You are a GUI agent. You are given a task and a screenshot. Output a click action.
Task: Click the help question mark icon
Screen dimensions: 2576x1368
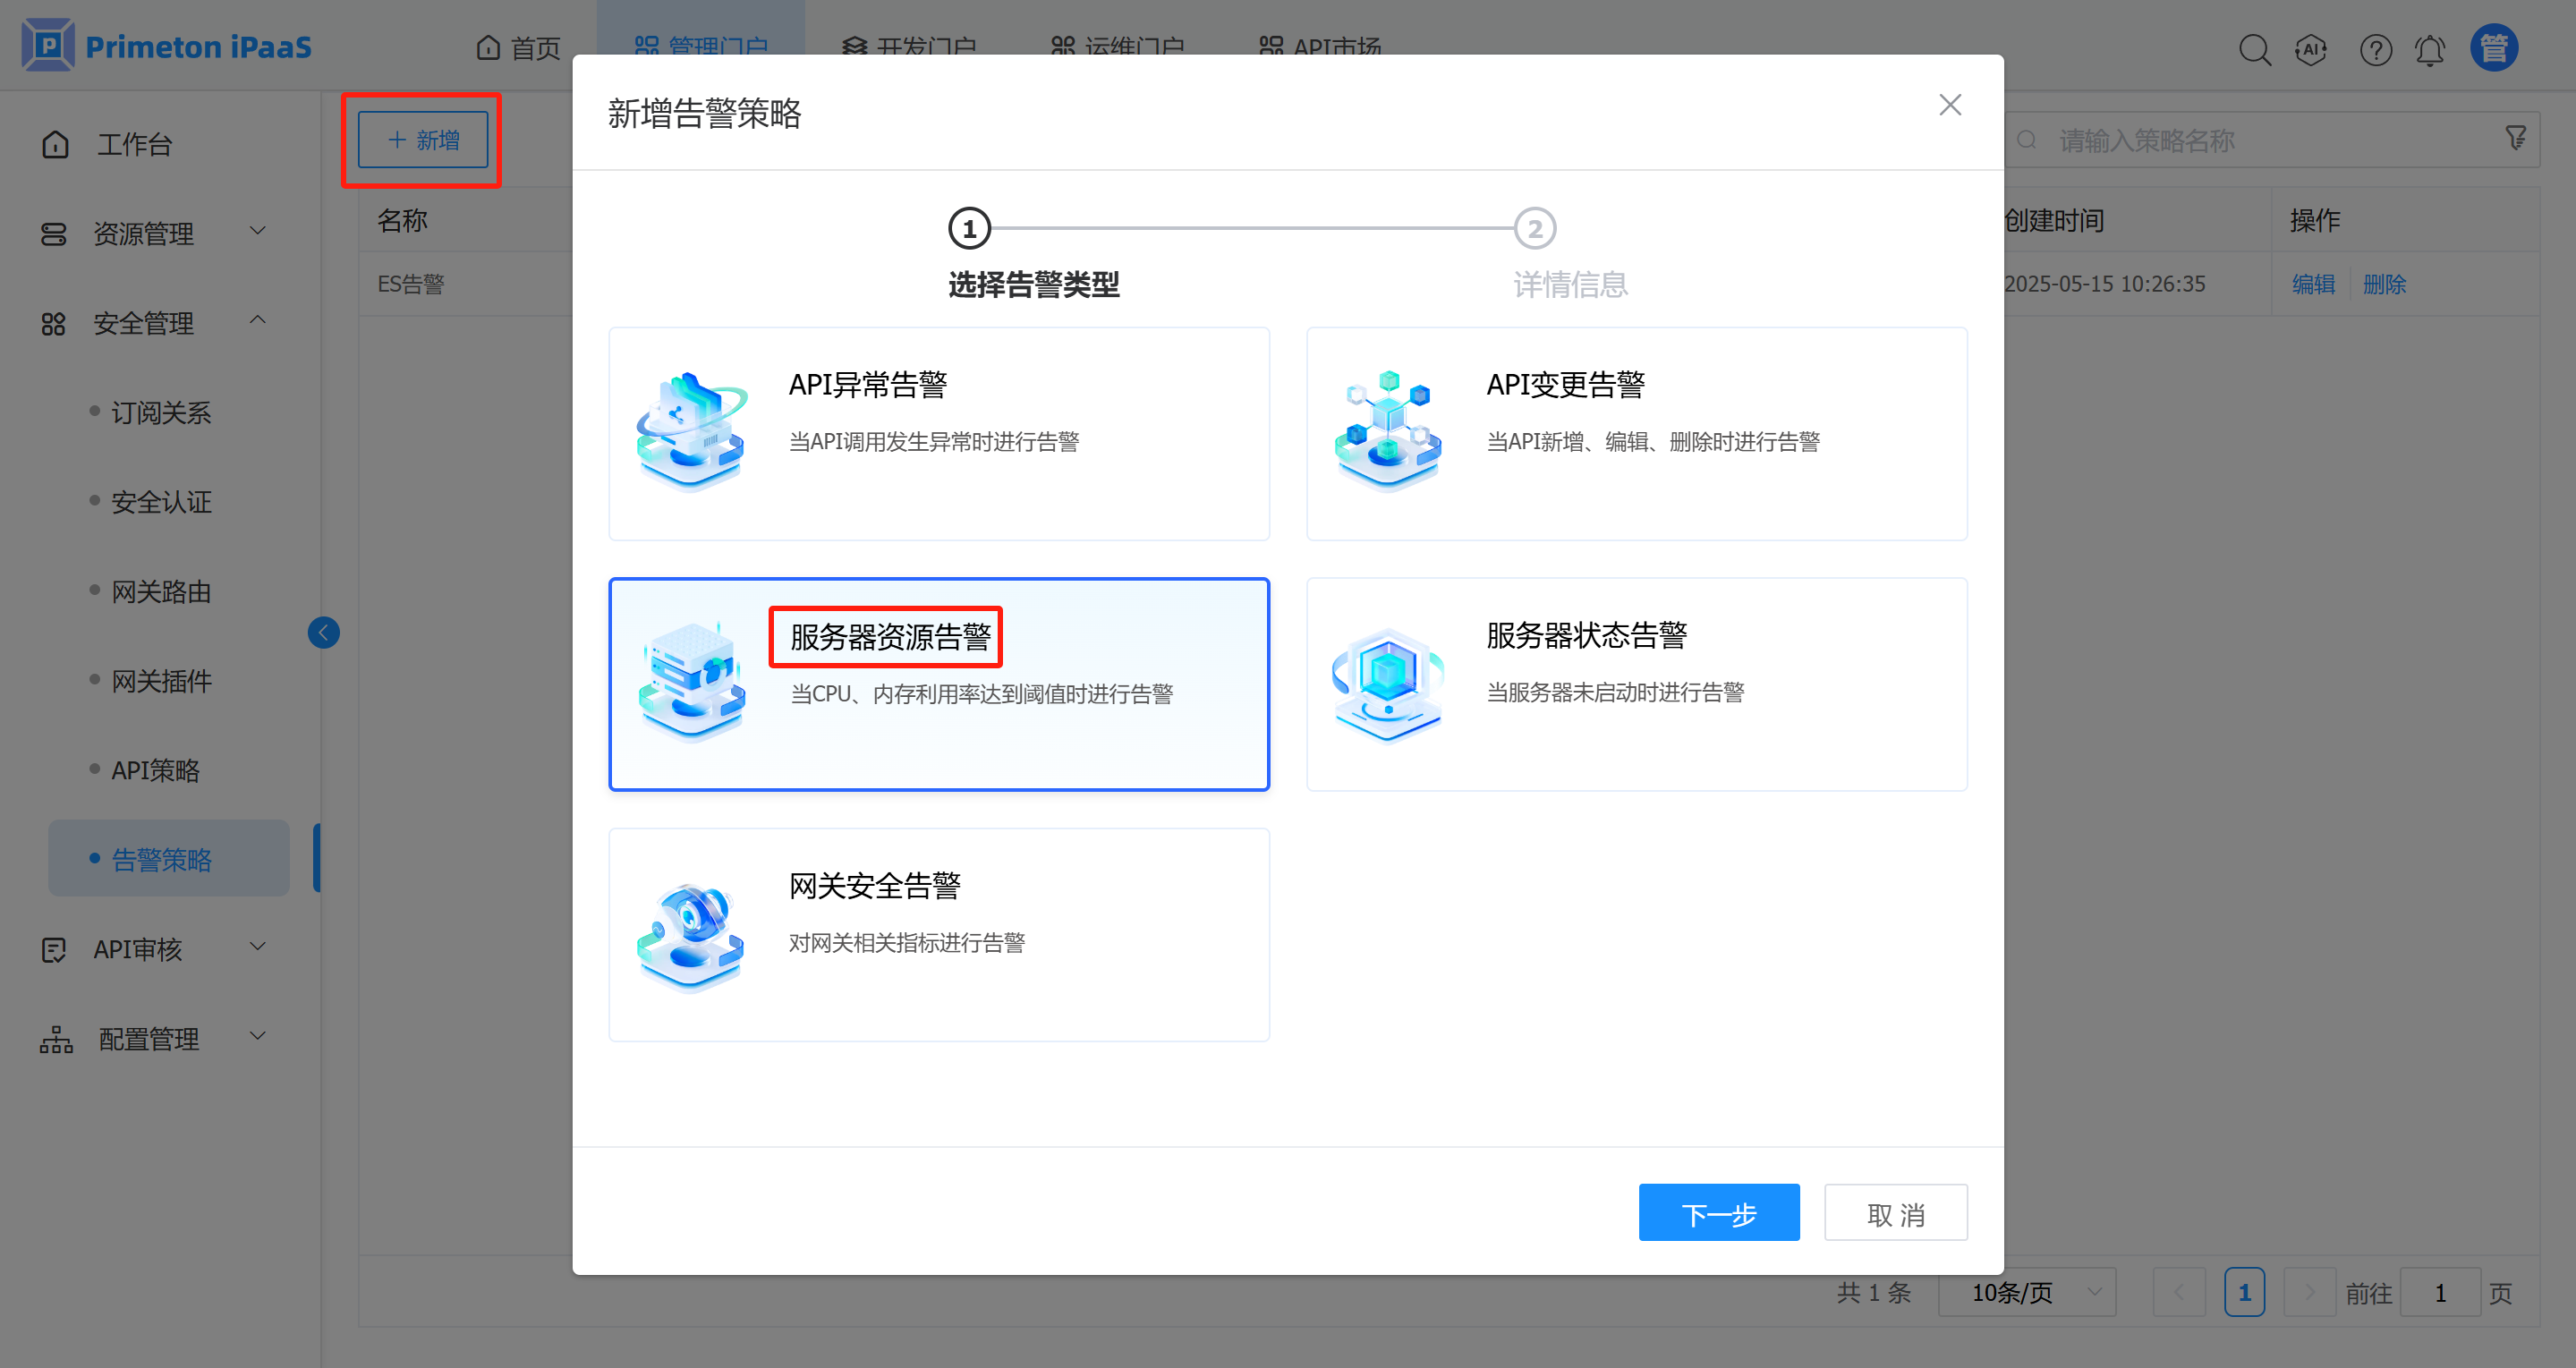pyautogui.click(x=2375, y=49)
